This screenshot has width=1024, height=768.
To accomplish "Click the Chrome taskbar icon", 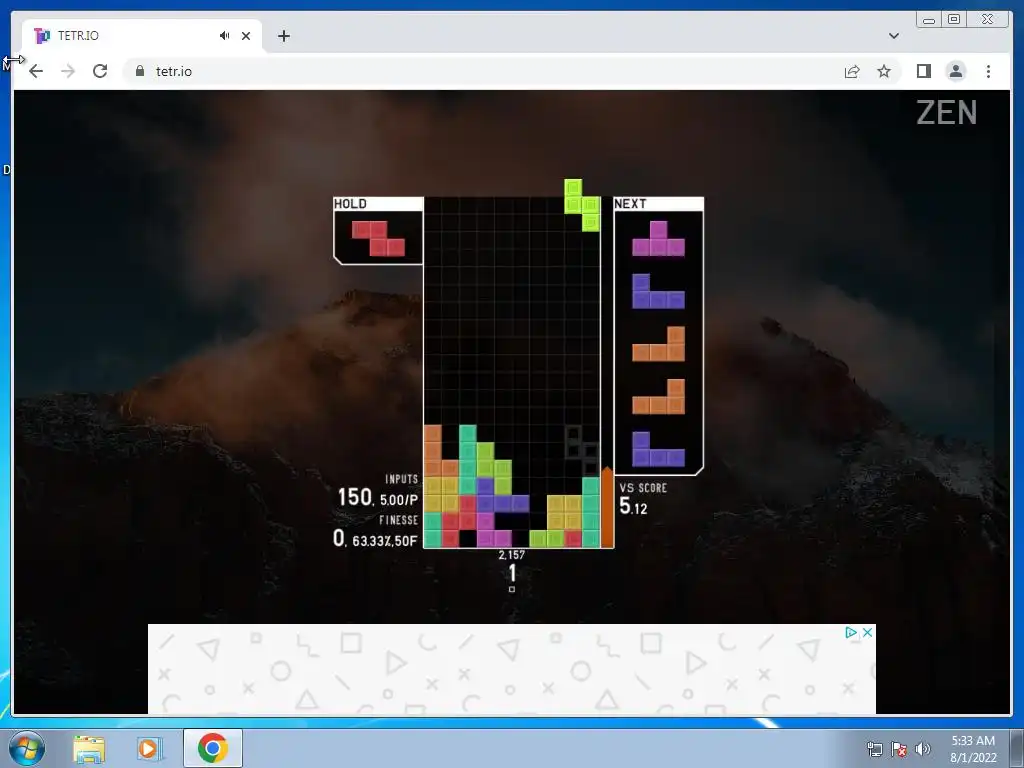I will (213, 748).
